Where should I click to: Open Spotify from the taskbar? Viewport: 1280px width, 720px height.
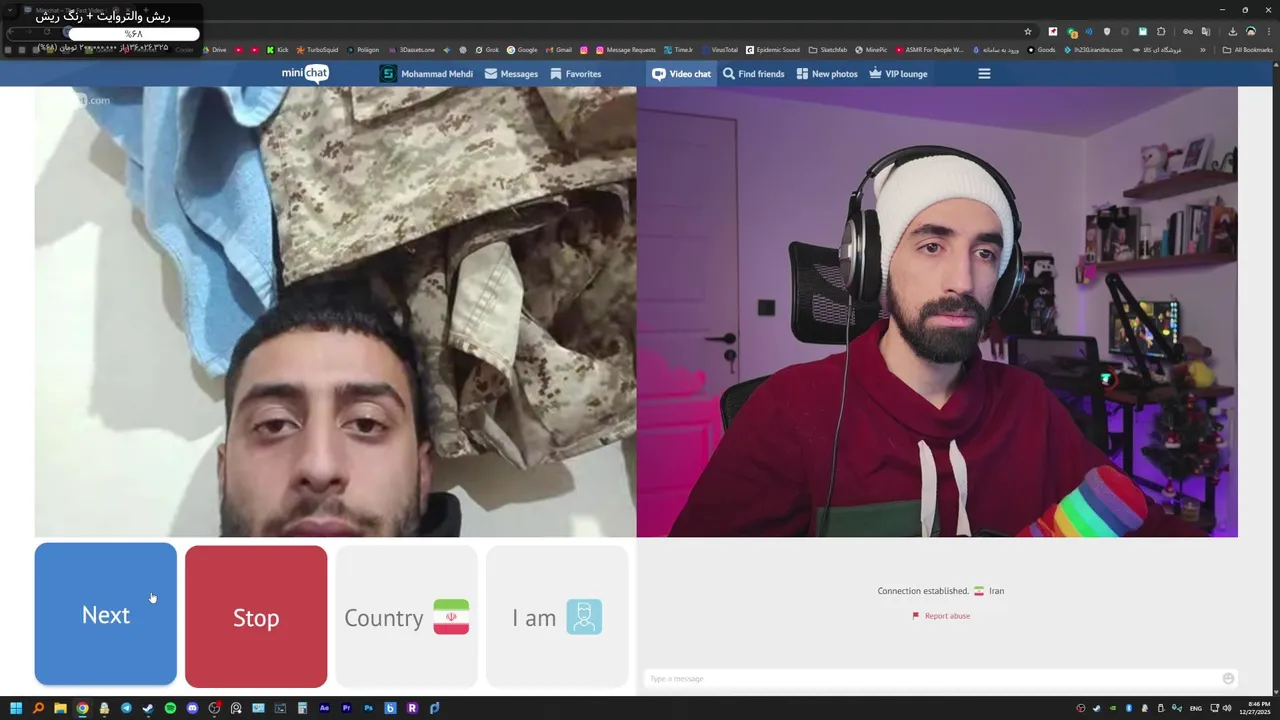[170, 708]
